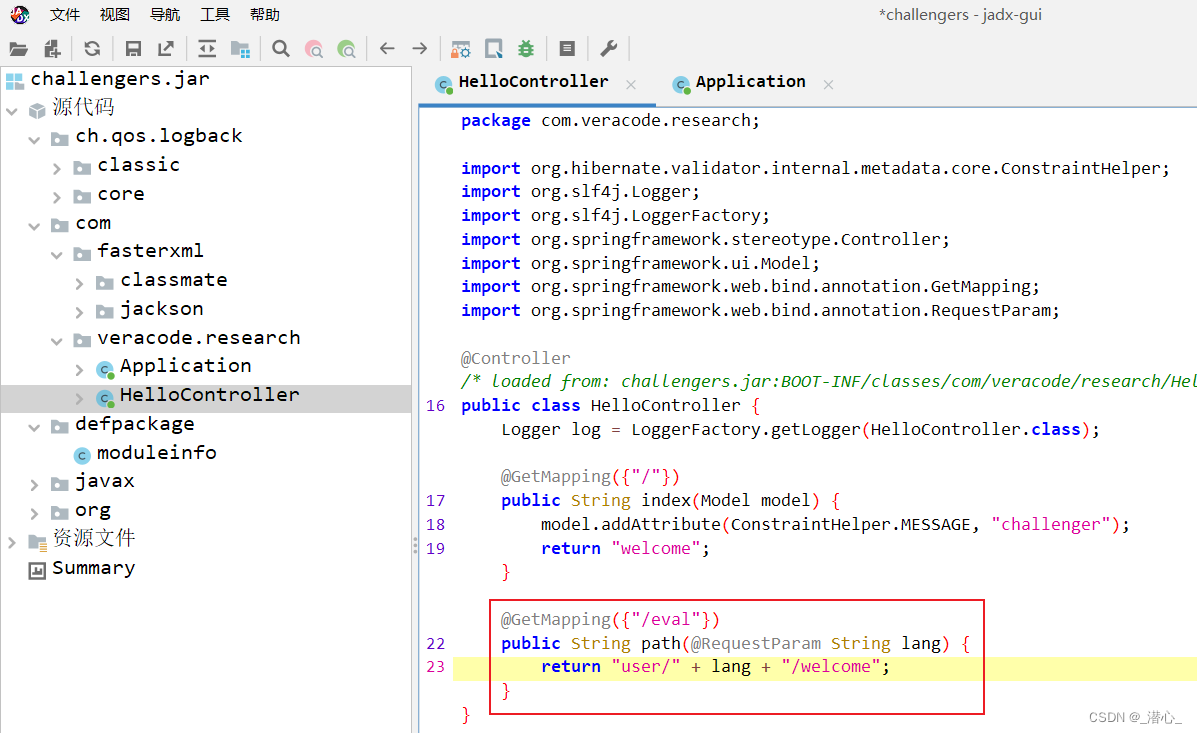
Task: Expand the core package
Action: (57, 198)
